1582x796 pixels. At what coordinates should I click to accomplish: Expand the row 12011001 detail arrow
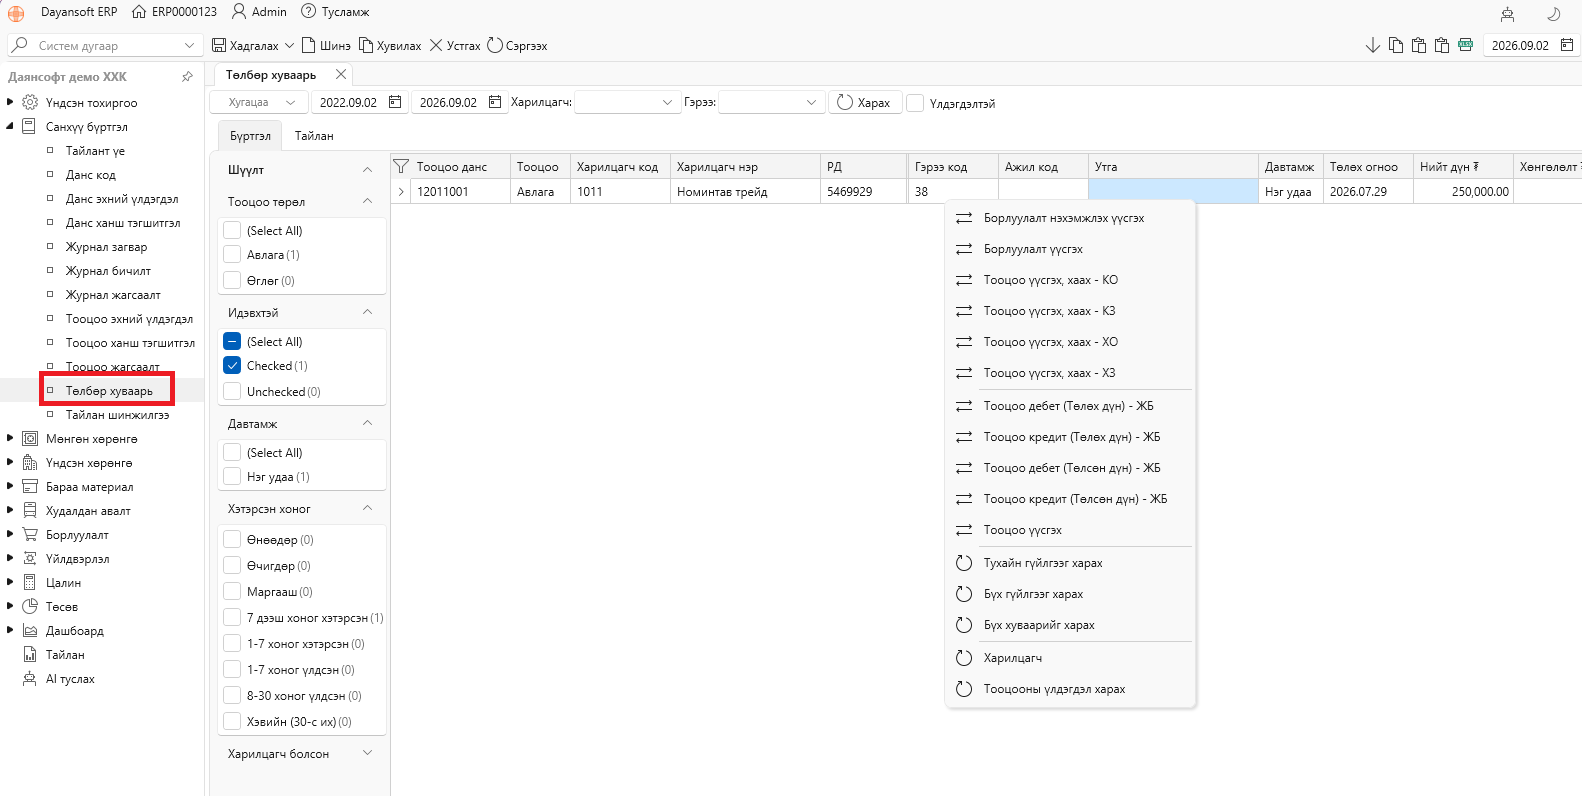tap(401, 192)
